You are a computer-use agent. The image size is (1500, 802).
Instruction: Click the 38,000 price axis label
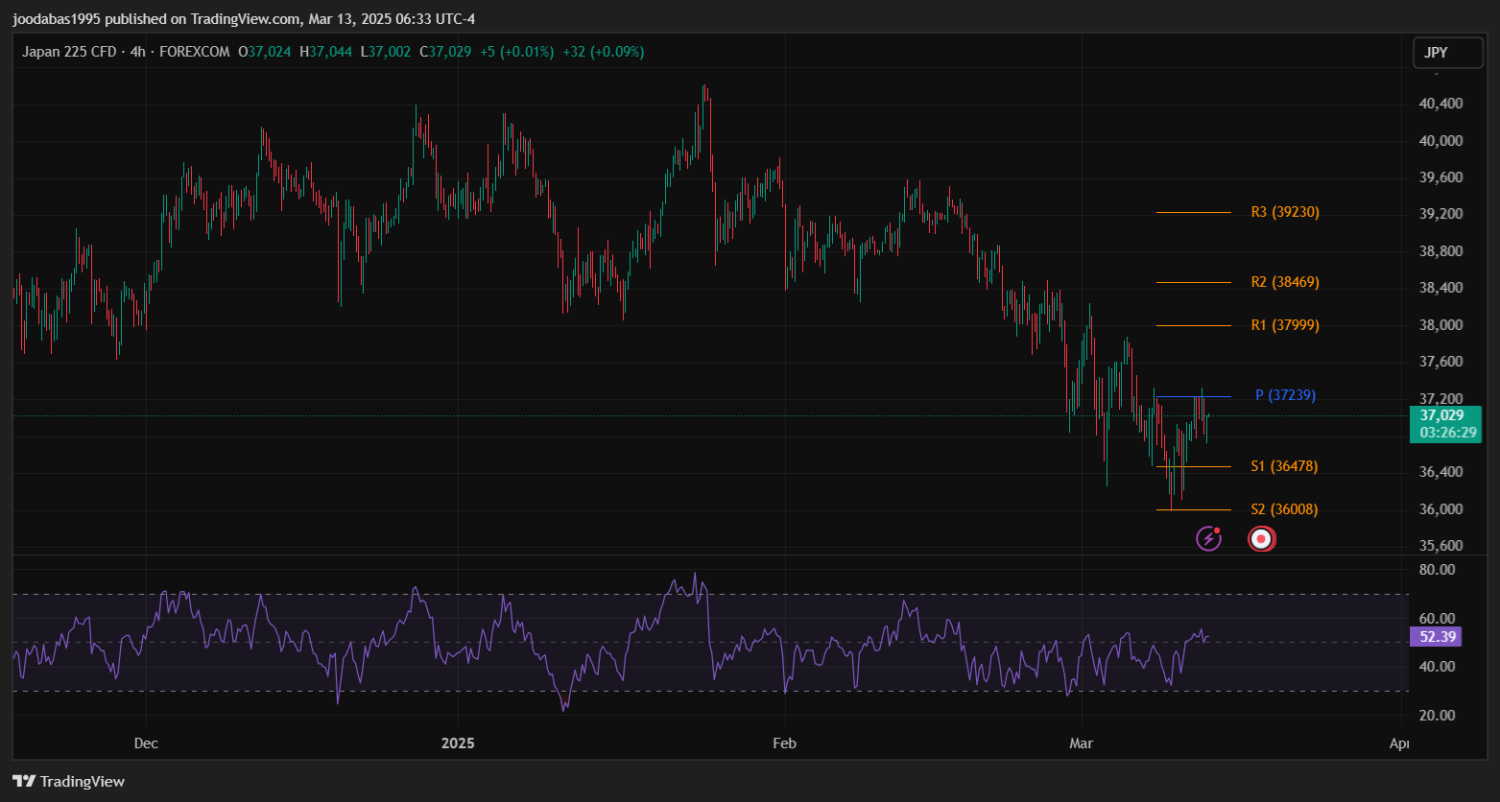coord(1441,325)
